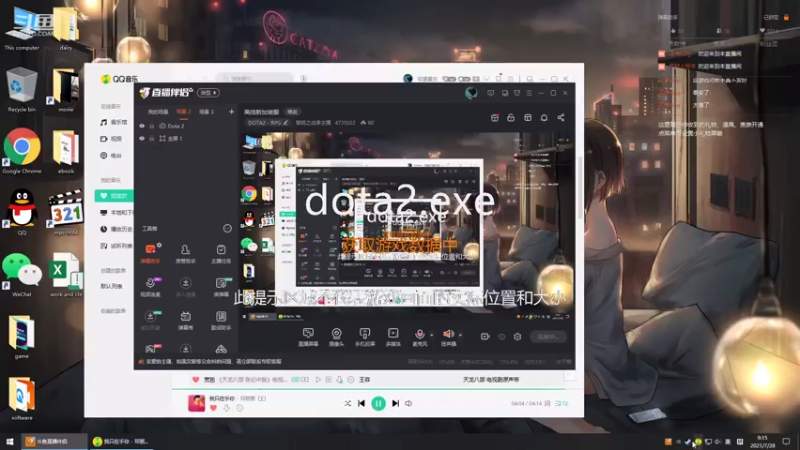Edit the DOTA2 - RPG stream title pencil
Viewport: 800px width, 450px height.
286,123
